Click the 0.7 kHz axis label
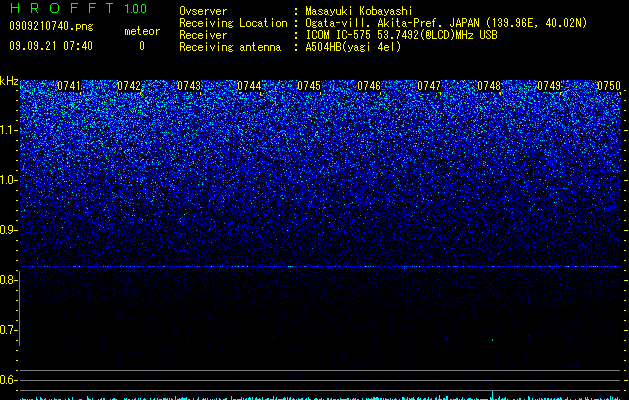629x400 pixels. click(8, 330)
